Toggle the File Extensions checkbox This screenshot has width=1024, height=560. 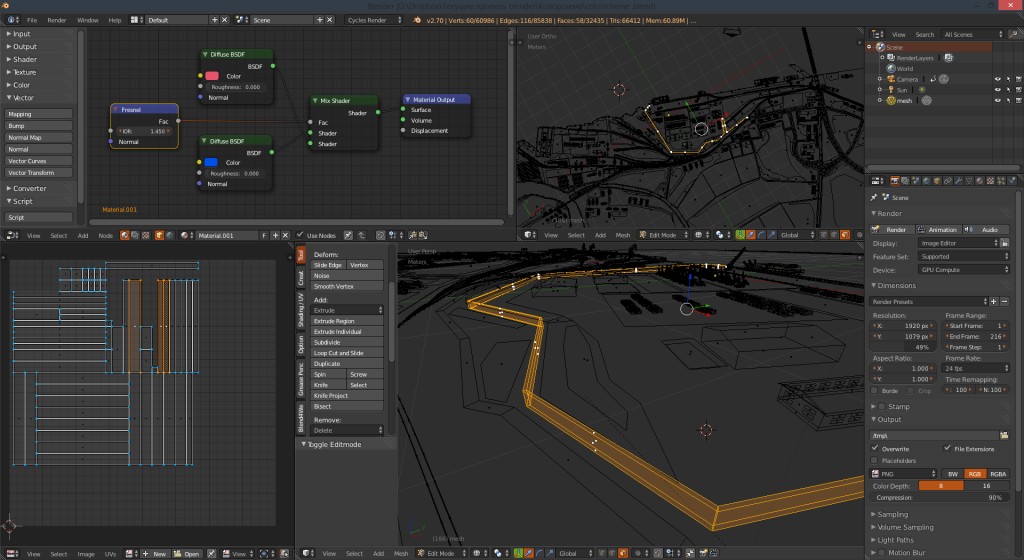point(947,448)
